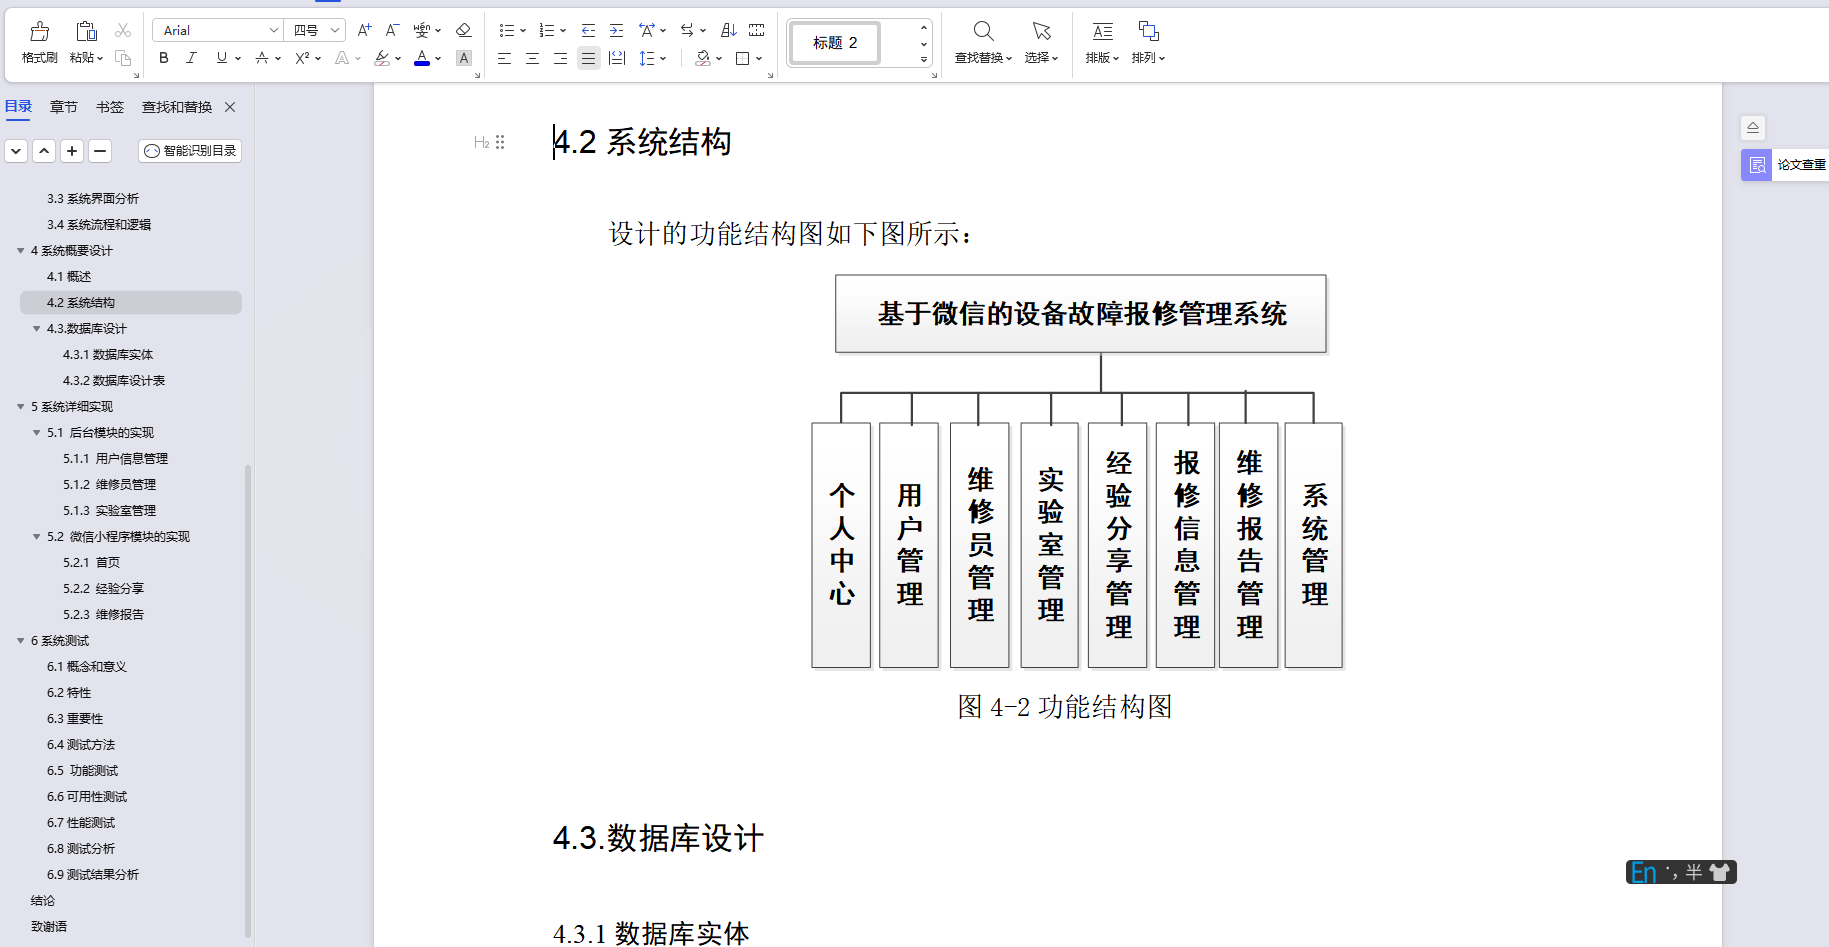Toggle underline formatting
This screenshot has width=1829, height=947.
pyautogui.click(x=219, y=58)
